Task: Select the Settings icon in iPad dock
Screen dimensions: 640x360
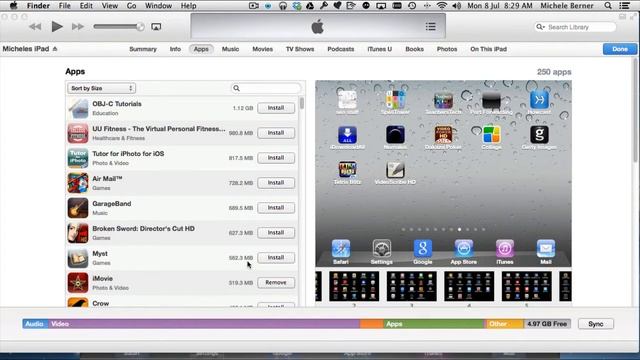Action: 382,249
